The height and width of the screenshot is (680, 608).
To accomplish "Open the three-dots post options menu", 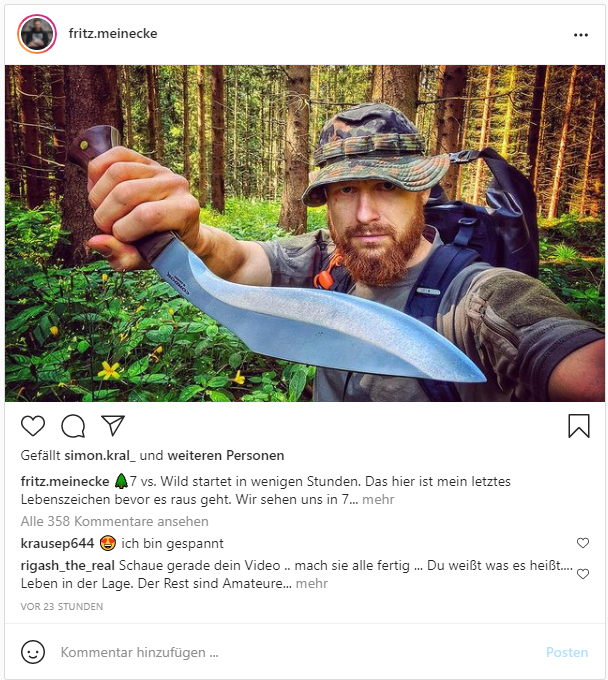I will pos(581,34).
